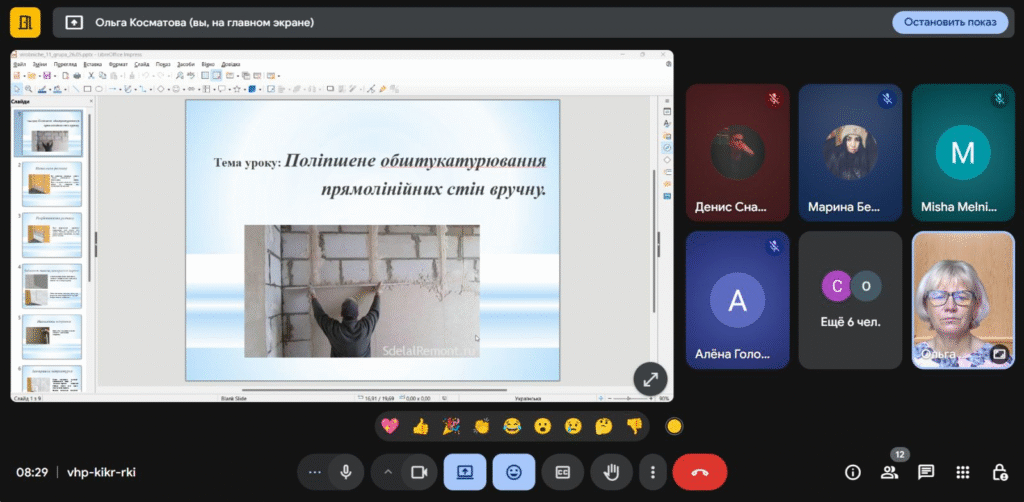Screen dimensions: 1024x502
Task: Show the participants list
Action: point(889,472)
